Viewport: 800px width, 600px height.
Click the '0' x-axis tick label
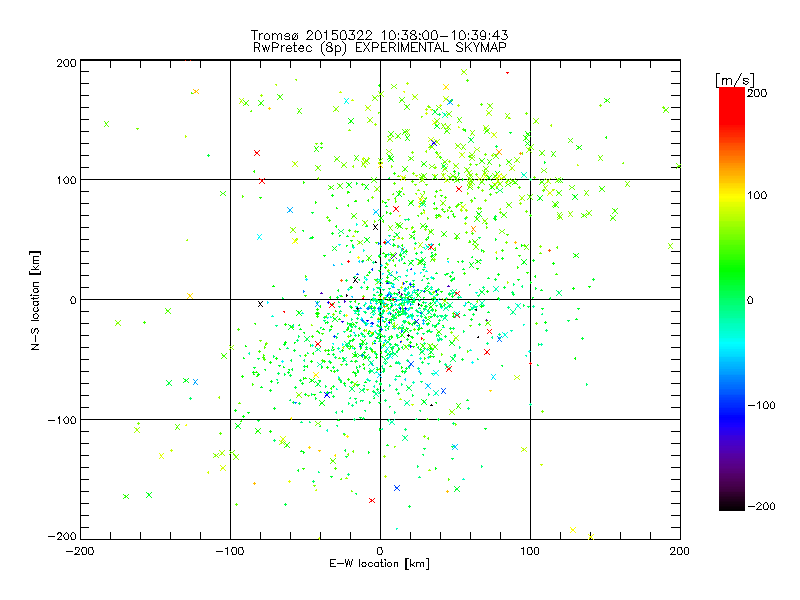380,551
